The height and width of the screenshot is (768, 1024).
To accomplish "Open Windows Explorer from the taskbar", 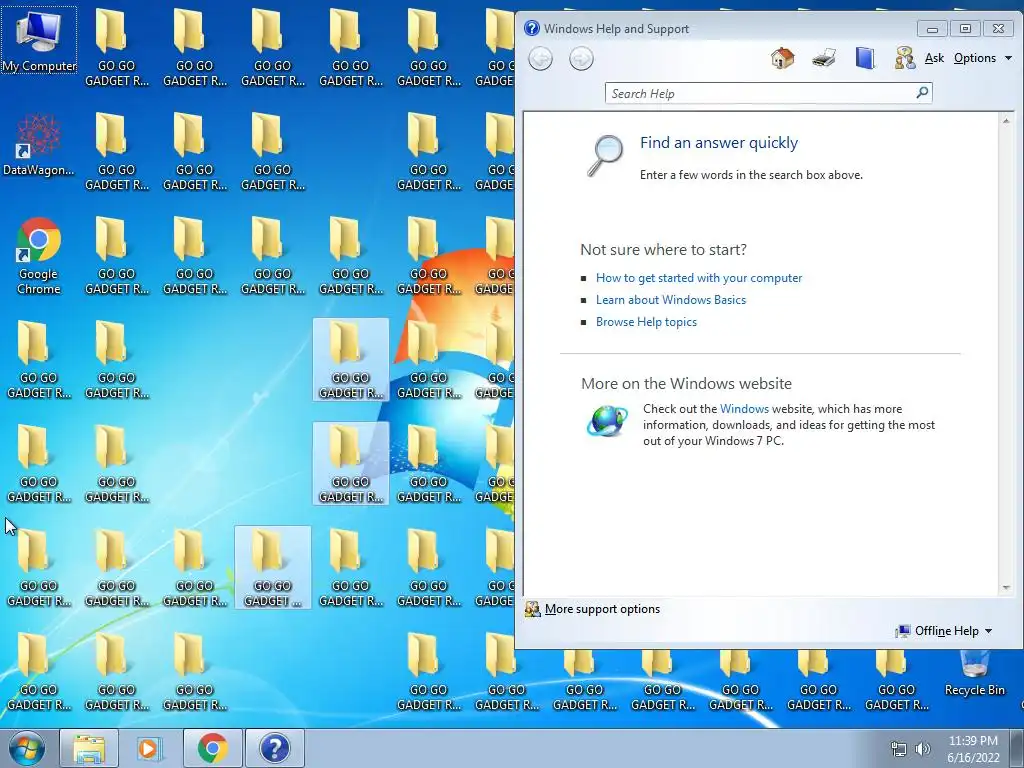I will [89, 748].
